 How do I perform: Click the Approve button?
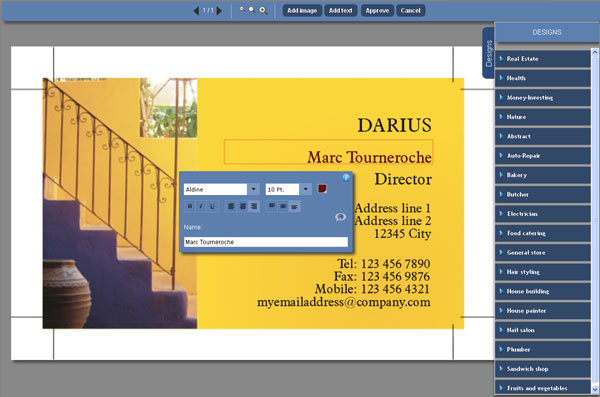377,10
